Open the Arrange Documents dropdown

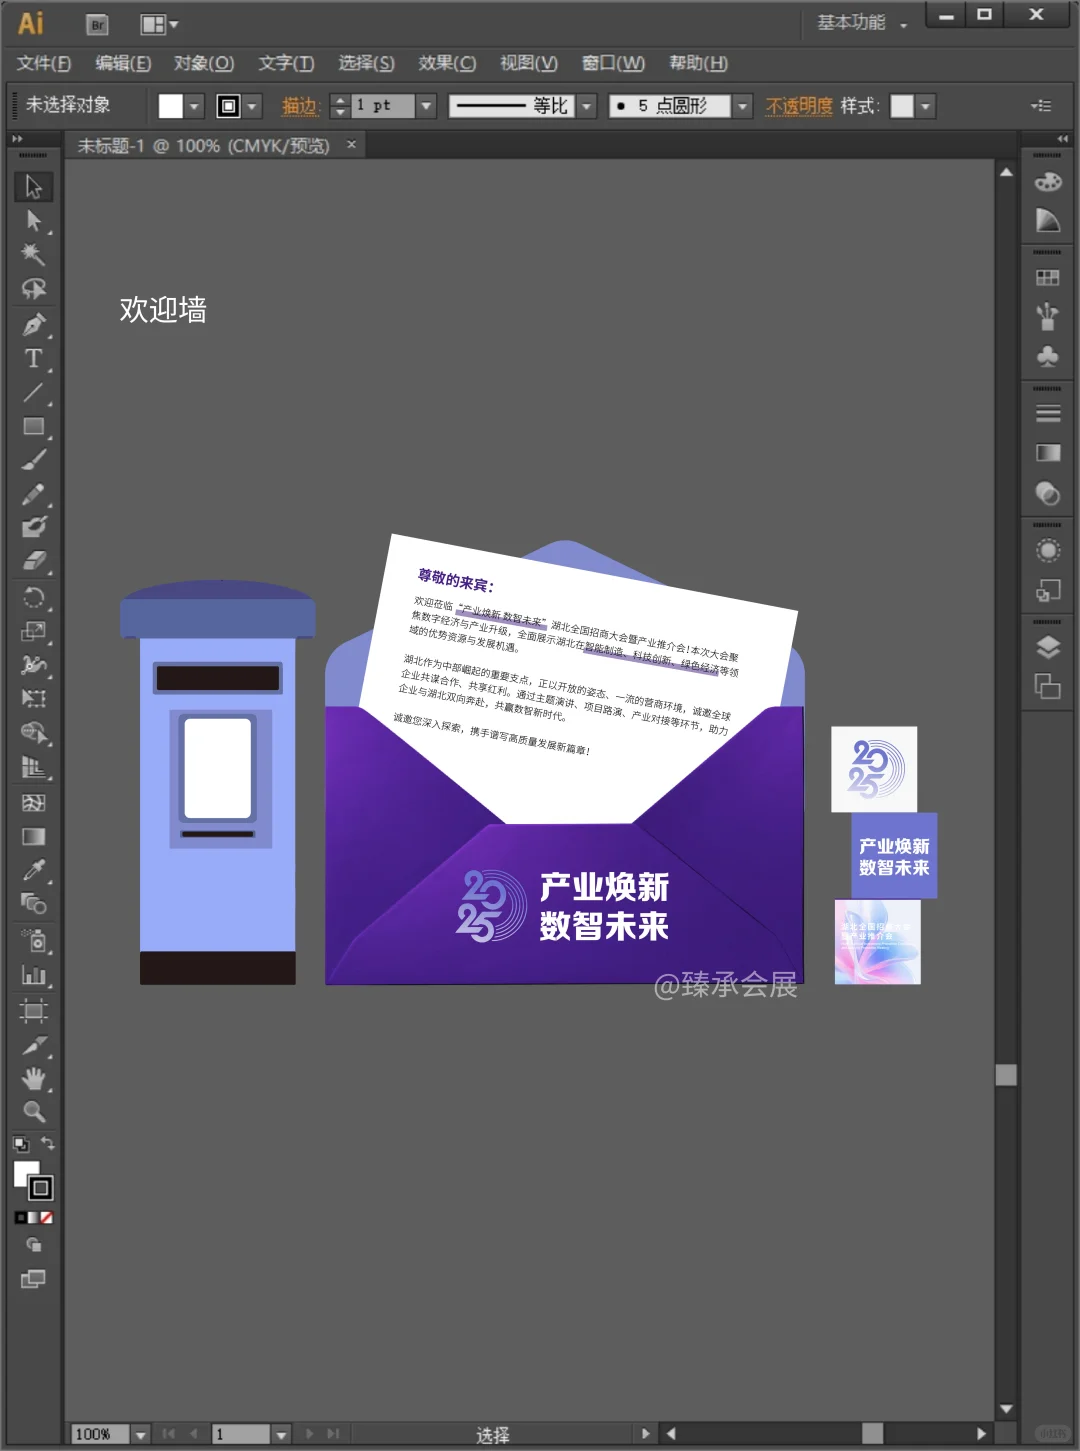[160, 25]
